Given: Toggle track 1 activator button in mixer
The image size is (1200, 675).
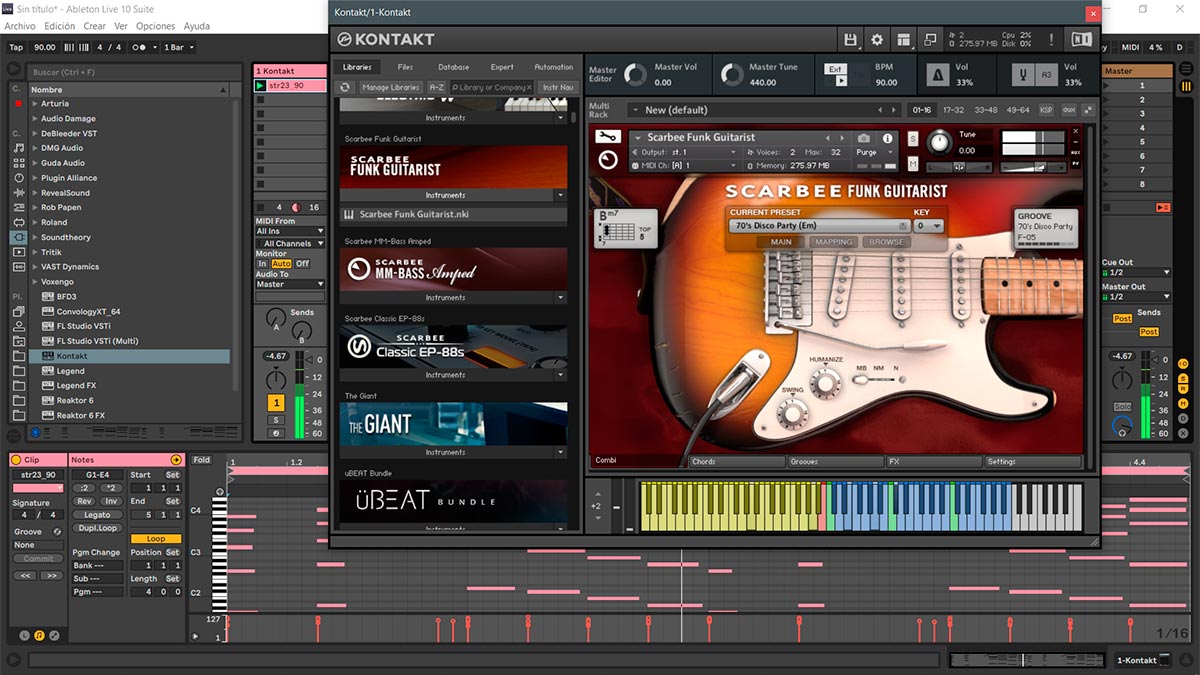Looking at the screenshot, I should 276,402.
